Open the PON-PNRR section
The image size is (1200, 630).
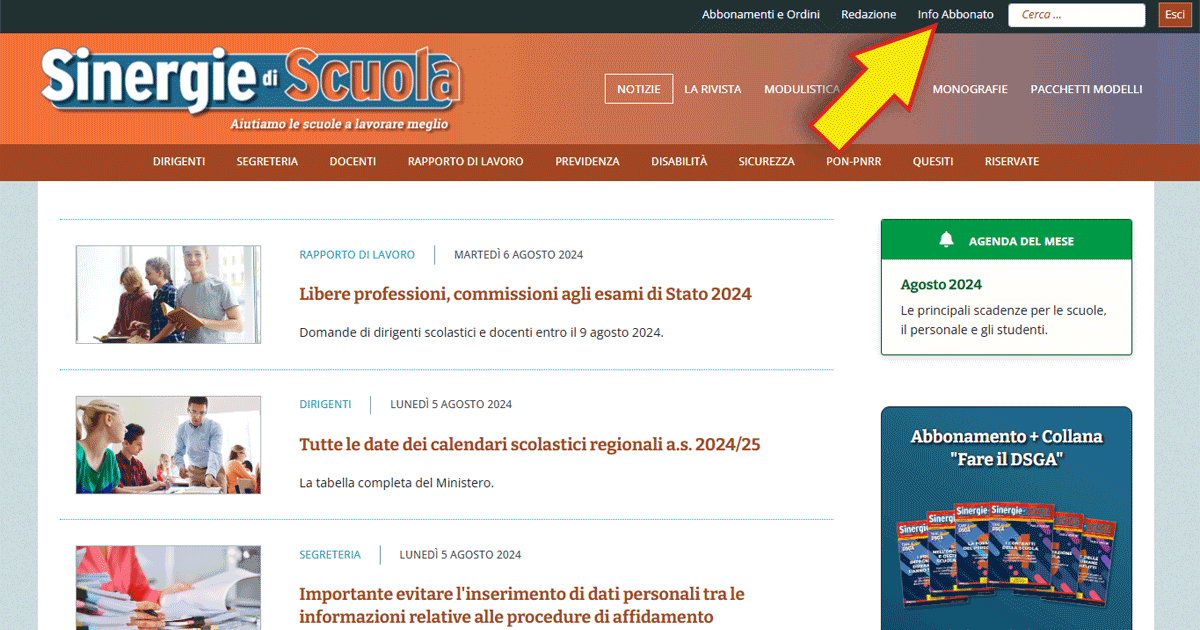coord(854,161)
